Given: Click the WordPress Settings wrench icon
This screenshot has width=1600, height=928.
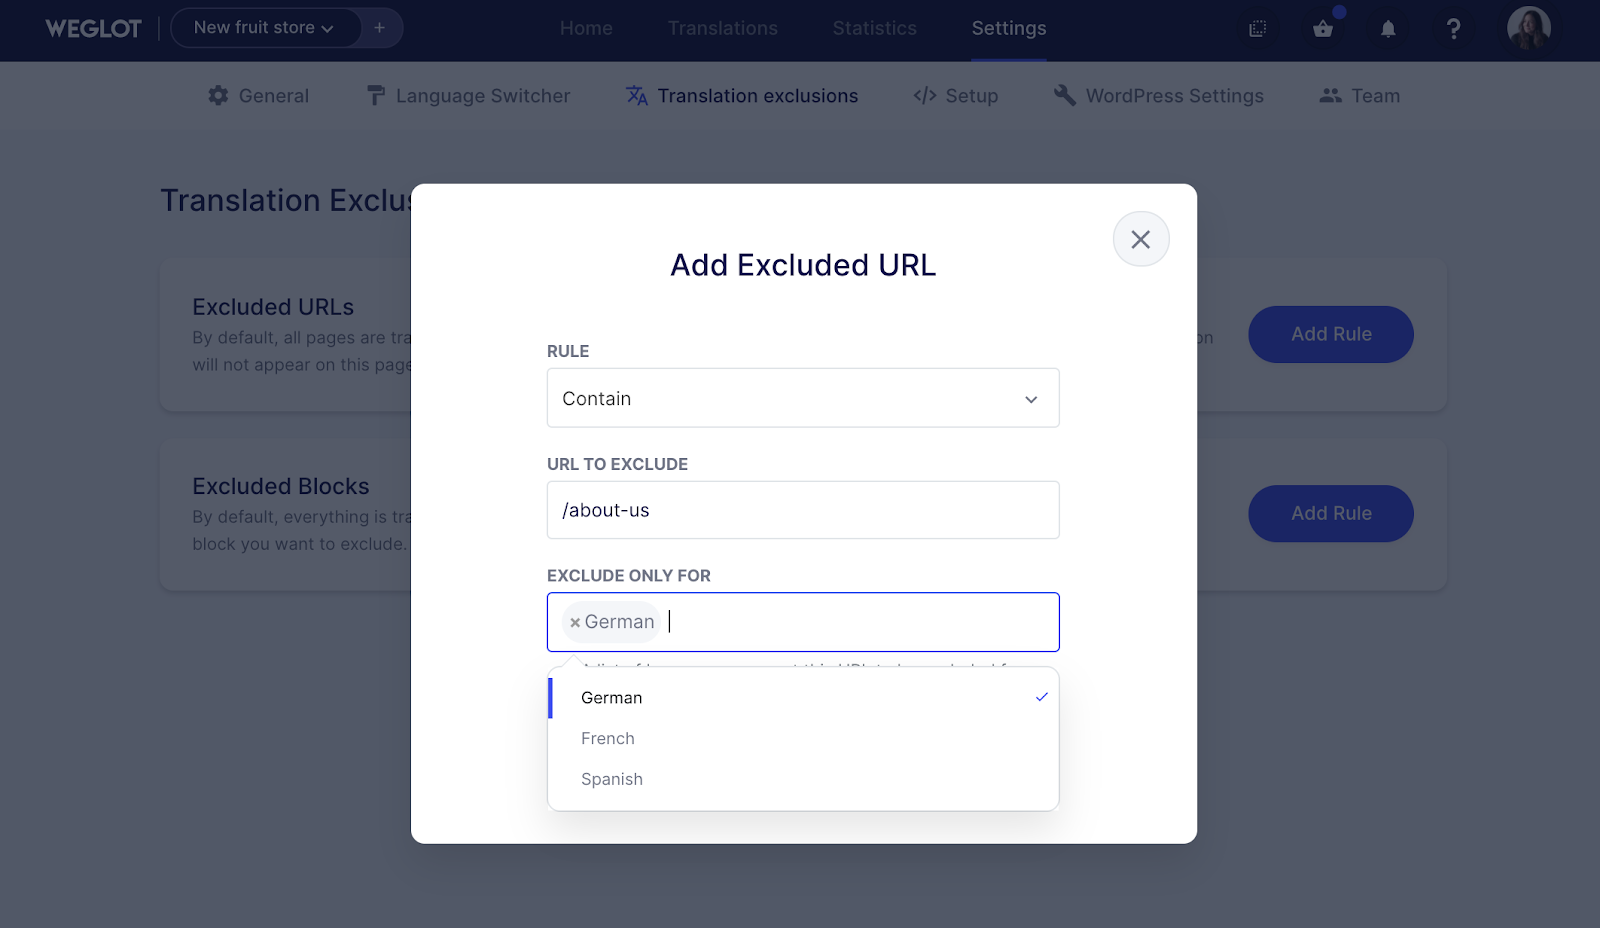Looking at the screenshot, I should point(1065,96).
